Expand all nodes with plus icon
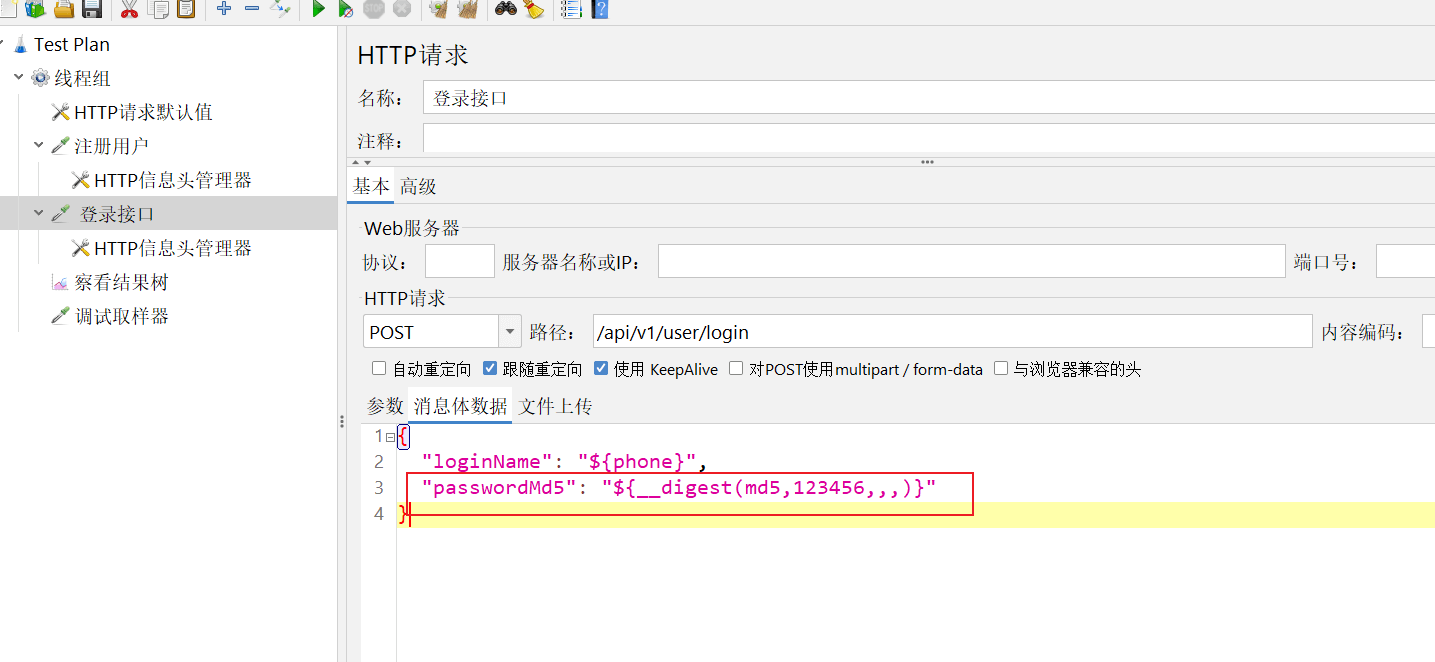 [224, 9]
